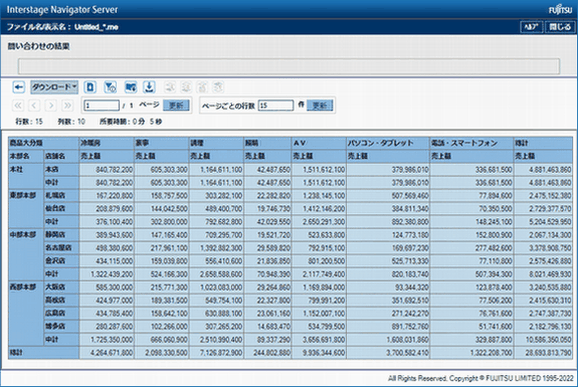Select the 東部本部 row header cell
This screenshot has height=387, width=578.
click(x=25, y=209)
